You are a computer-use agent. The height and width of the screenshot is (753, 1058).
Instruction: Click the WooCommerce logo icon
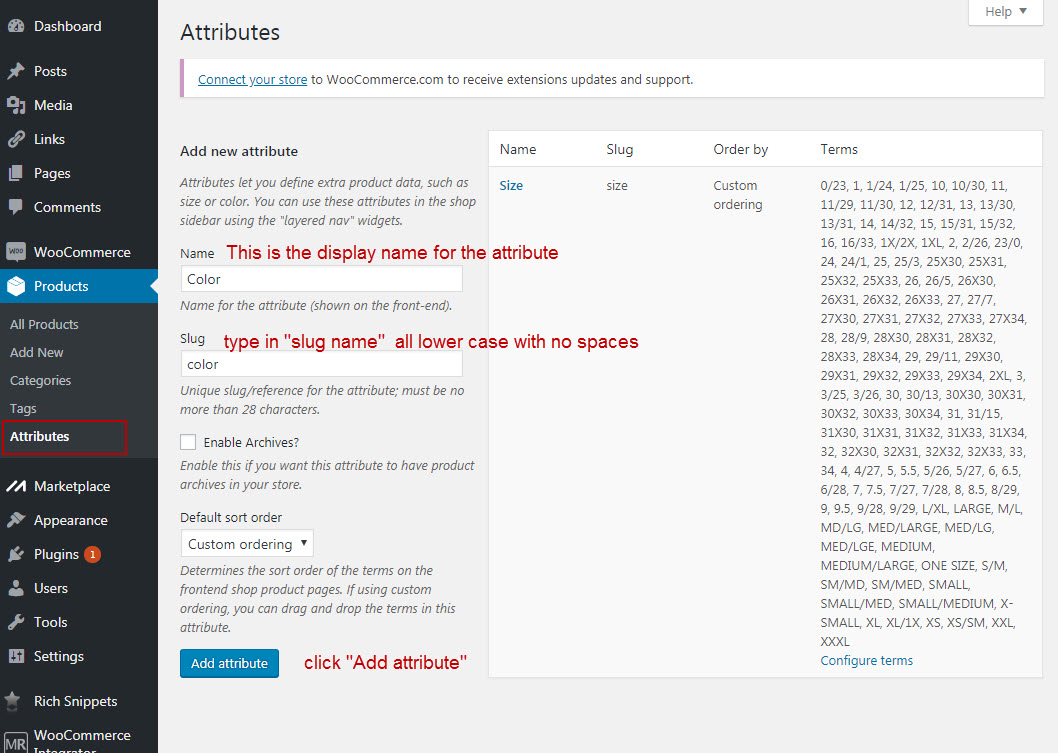[16, 252]
